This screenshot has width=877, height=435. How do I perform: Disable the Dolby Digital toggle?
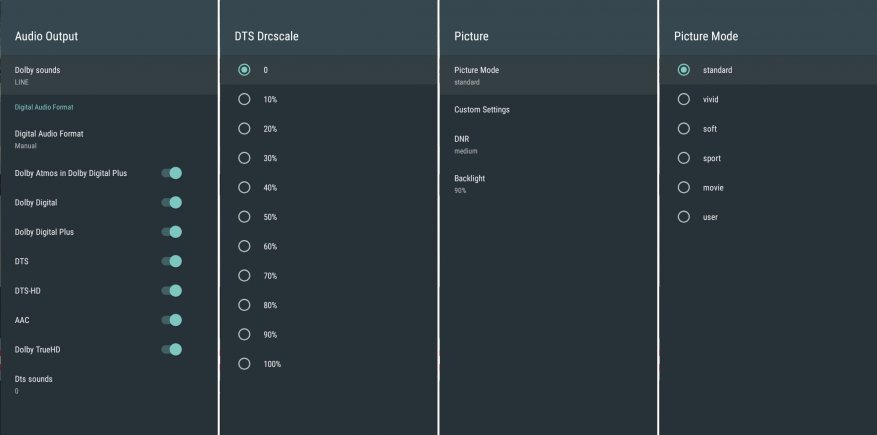click(172, 203)
